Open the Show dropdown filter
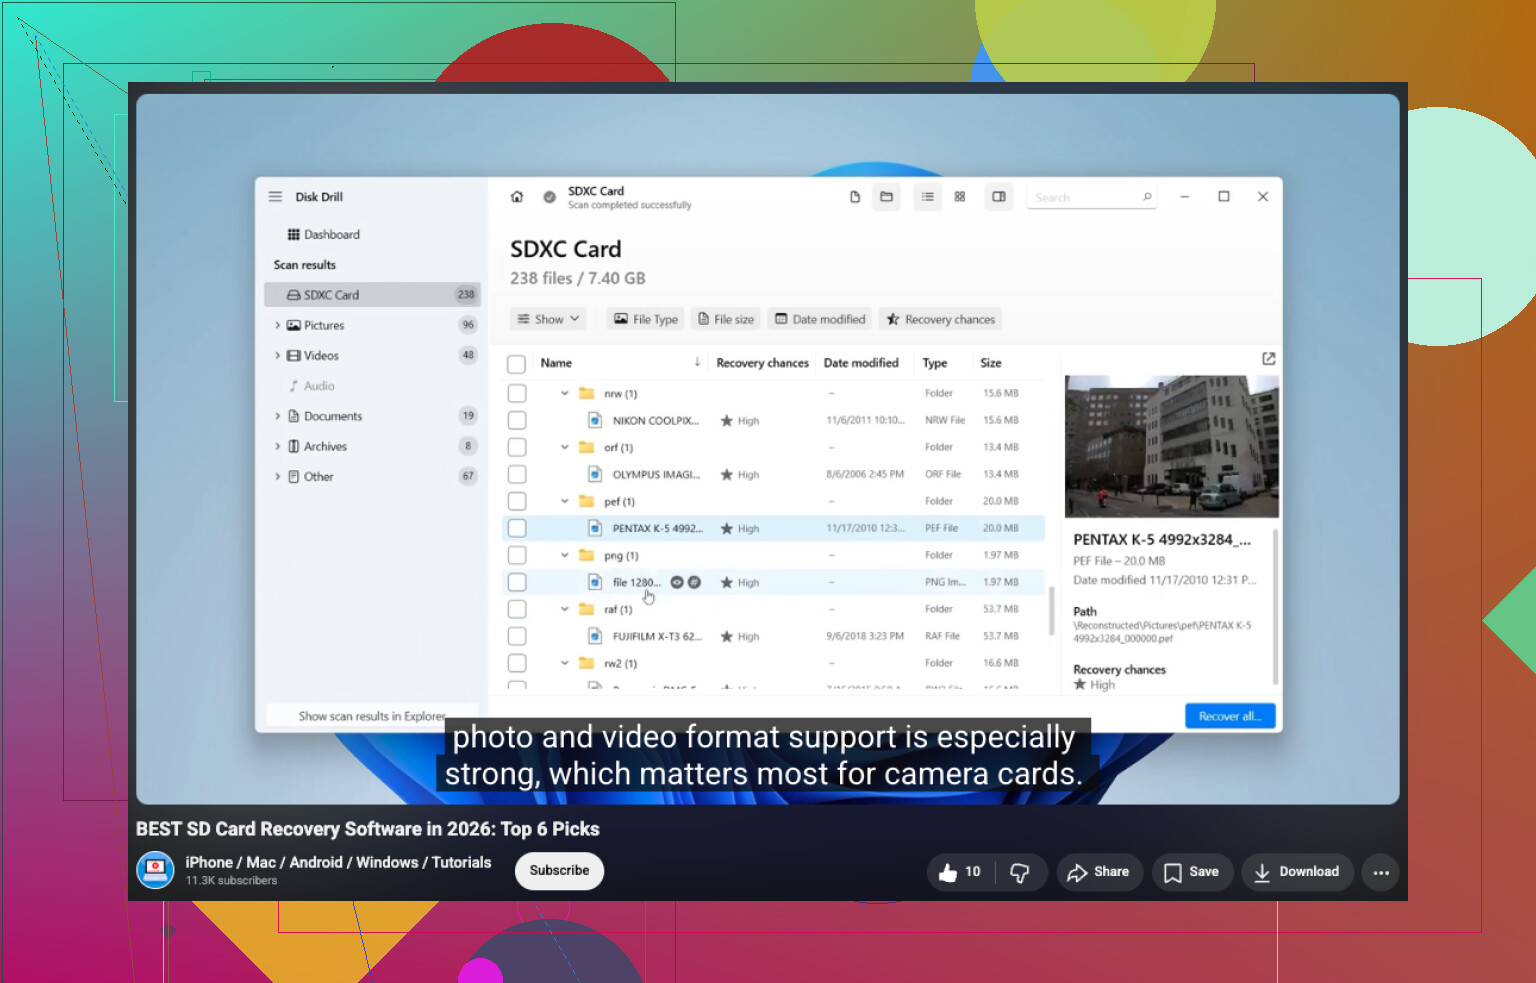 548,319
